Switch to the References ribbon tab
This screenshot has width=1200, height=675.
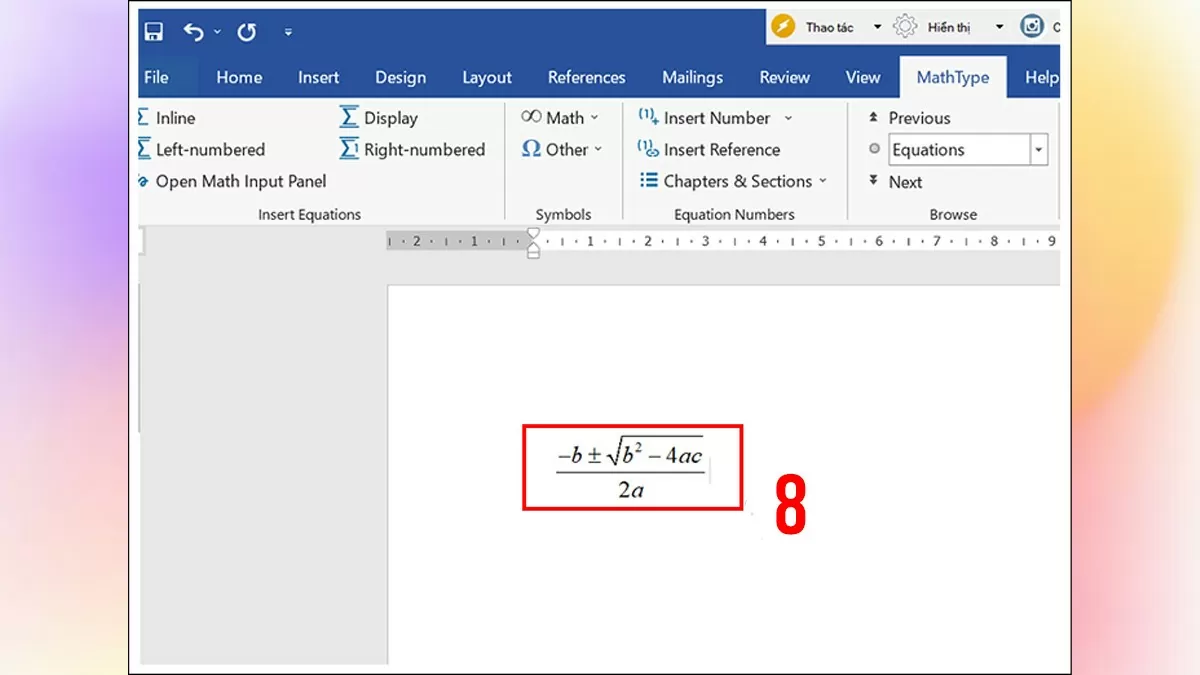(586, 77)
